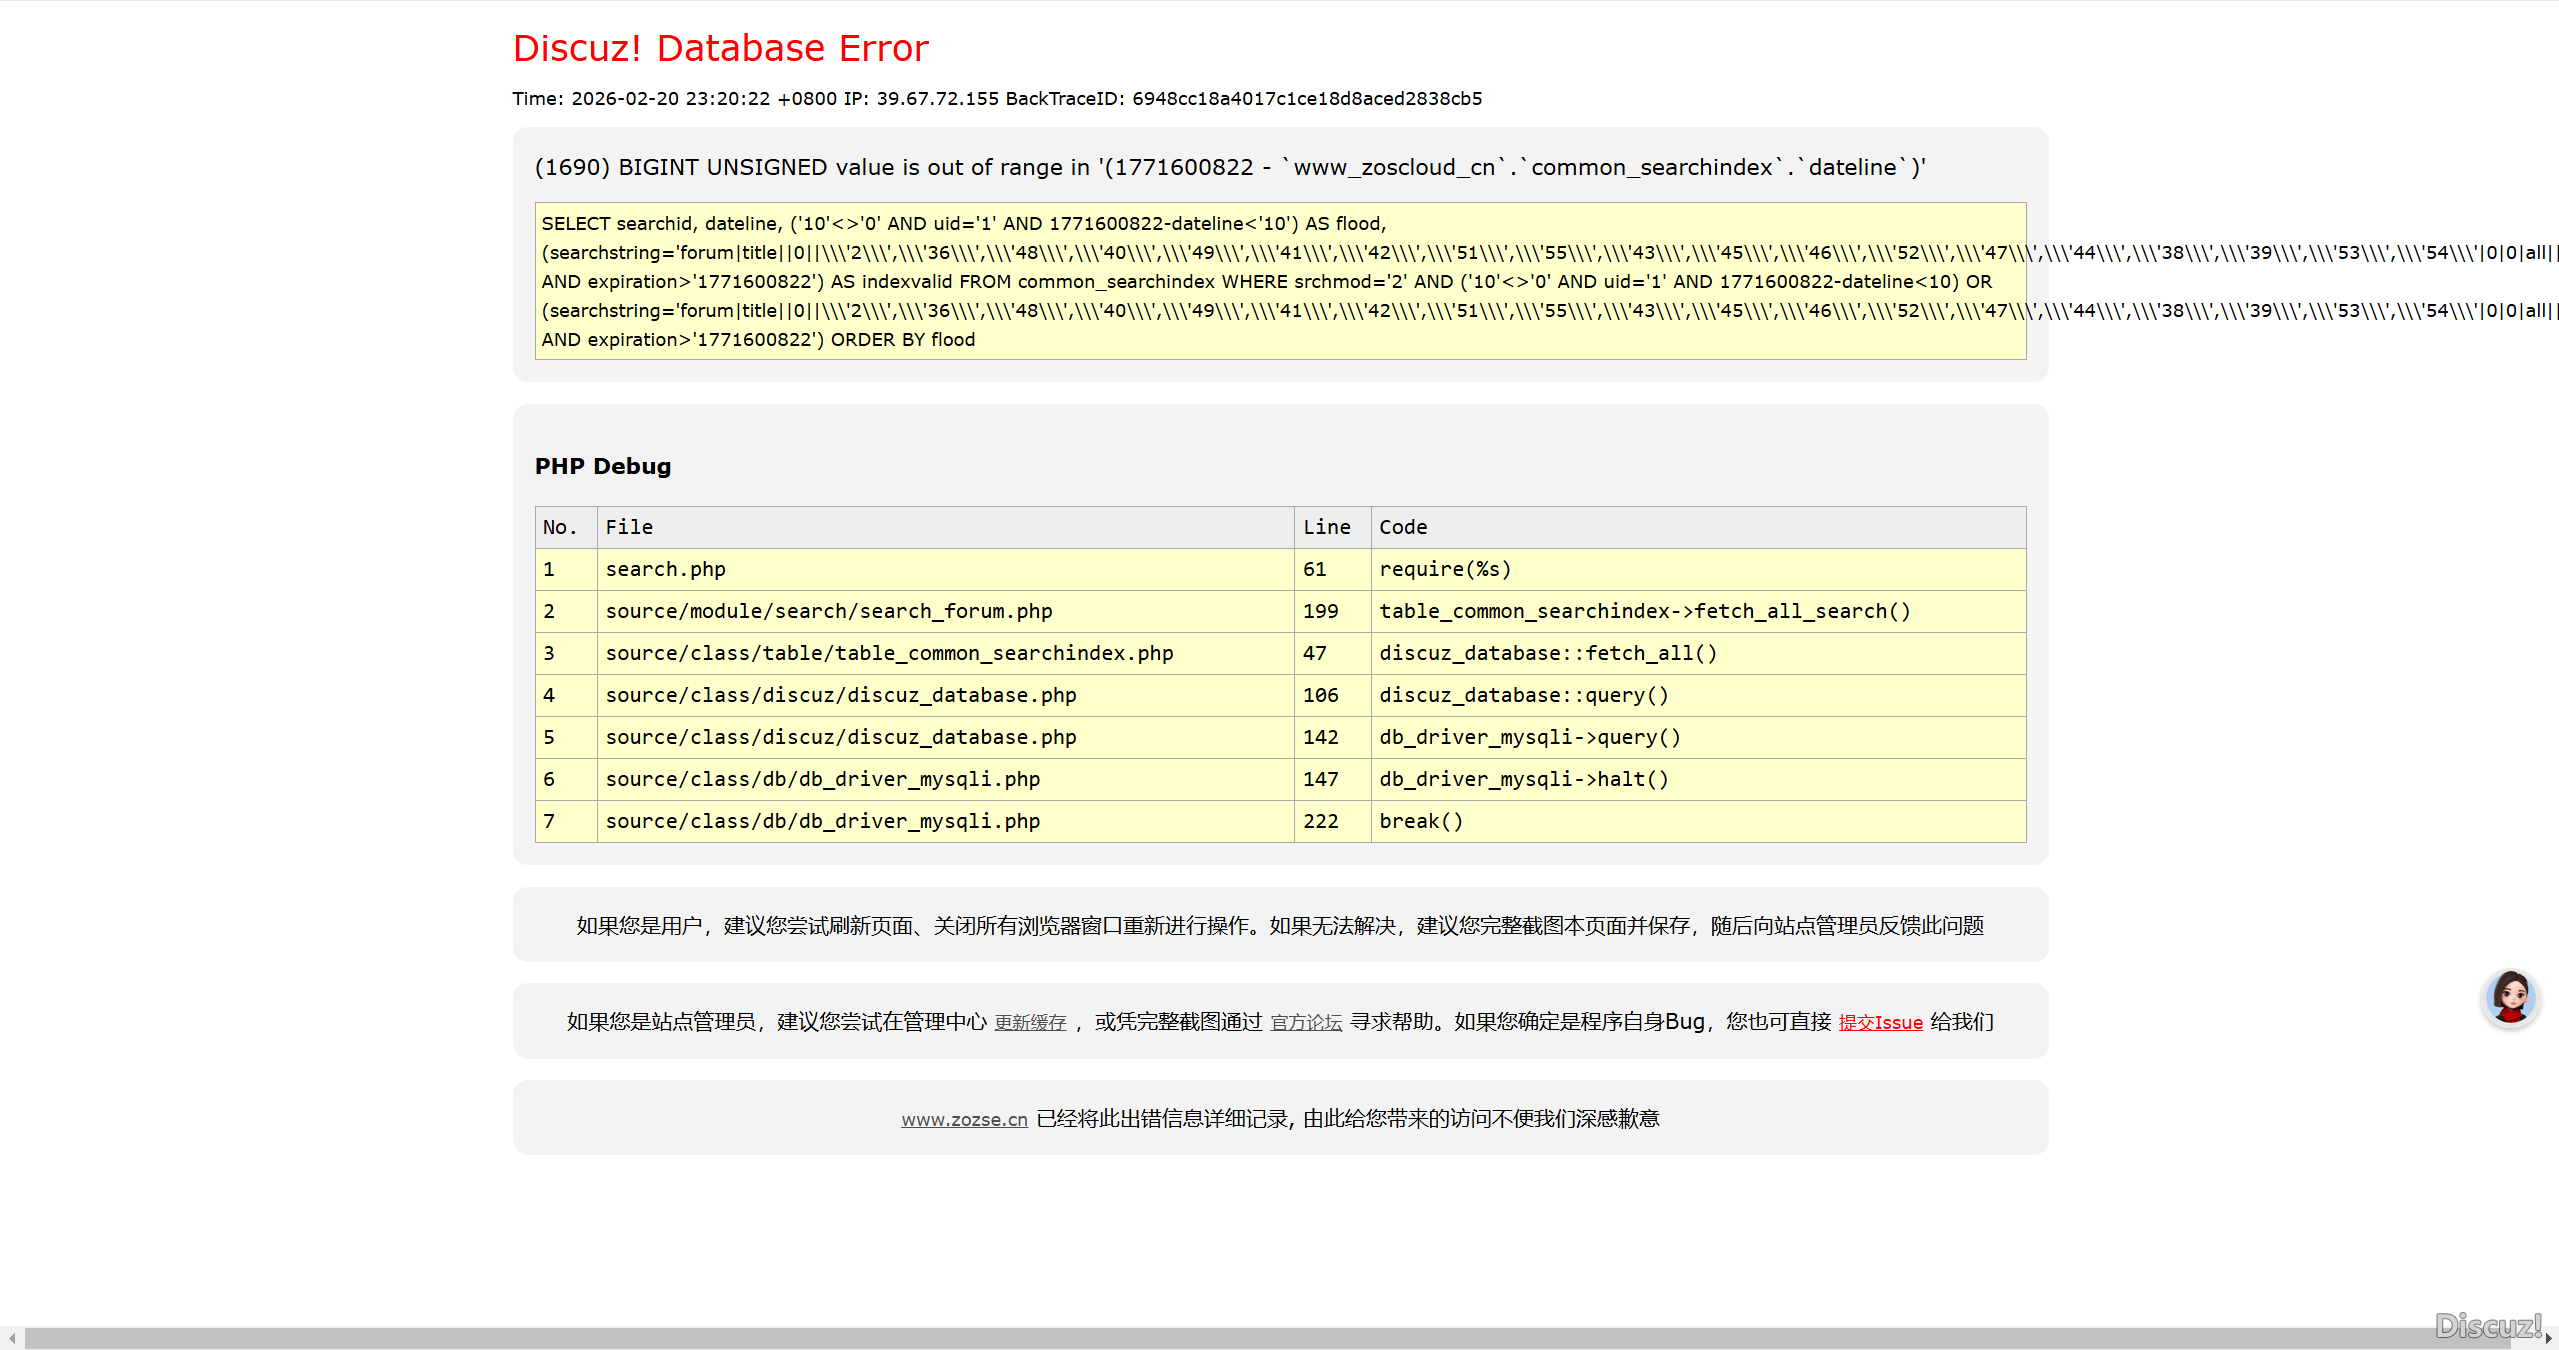Click the table_common_searchindex.php file path
Screen dimensions: 2559x1350
pos(889,653)
